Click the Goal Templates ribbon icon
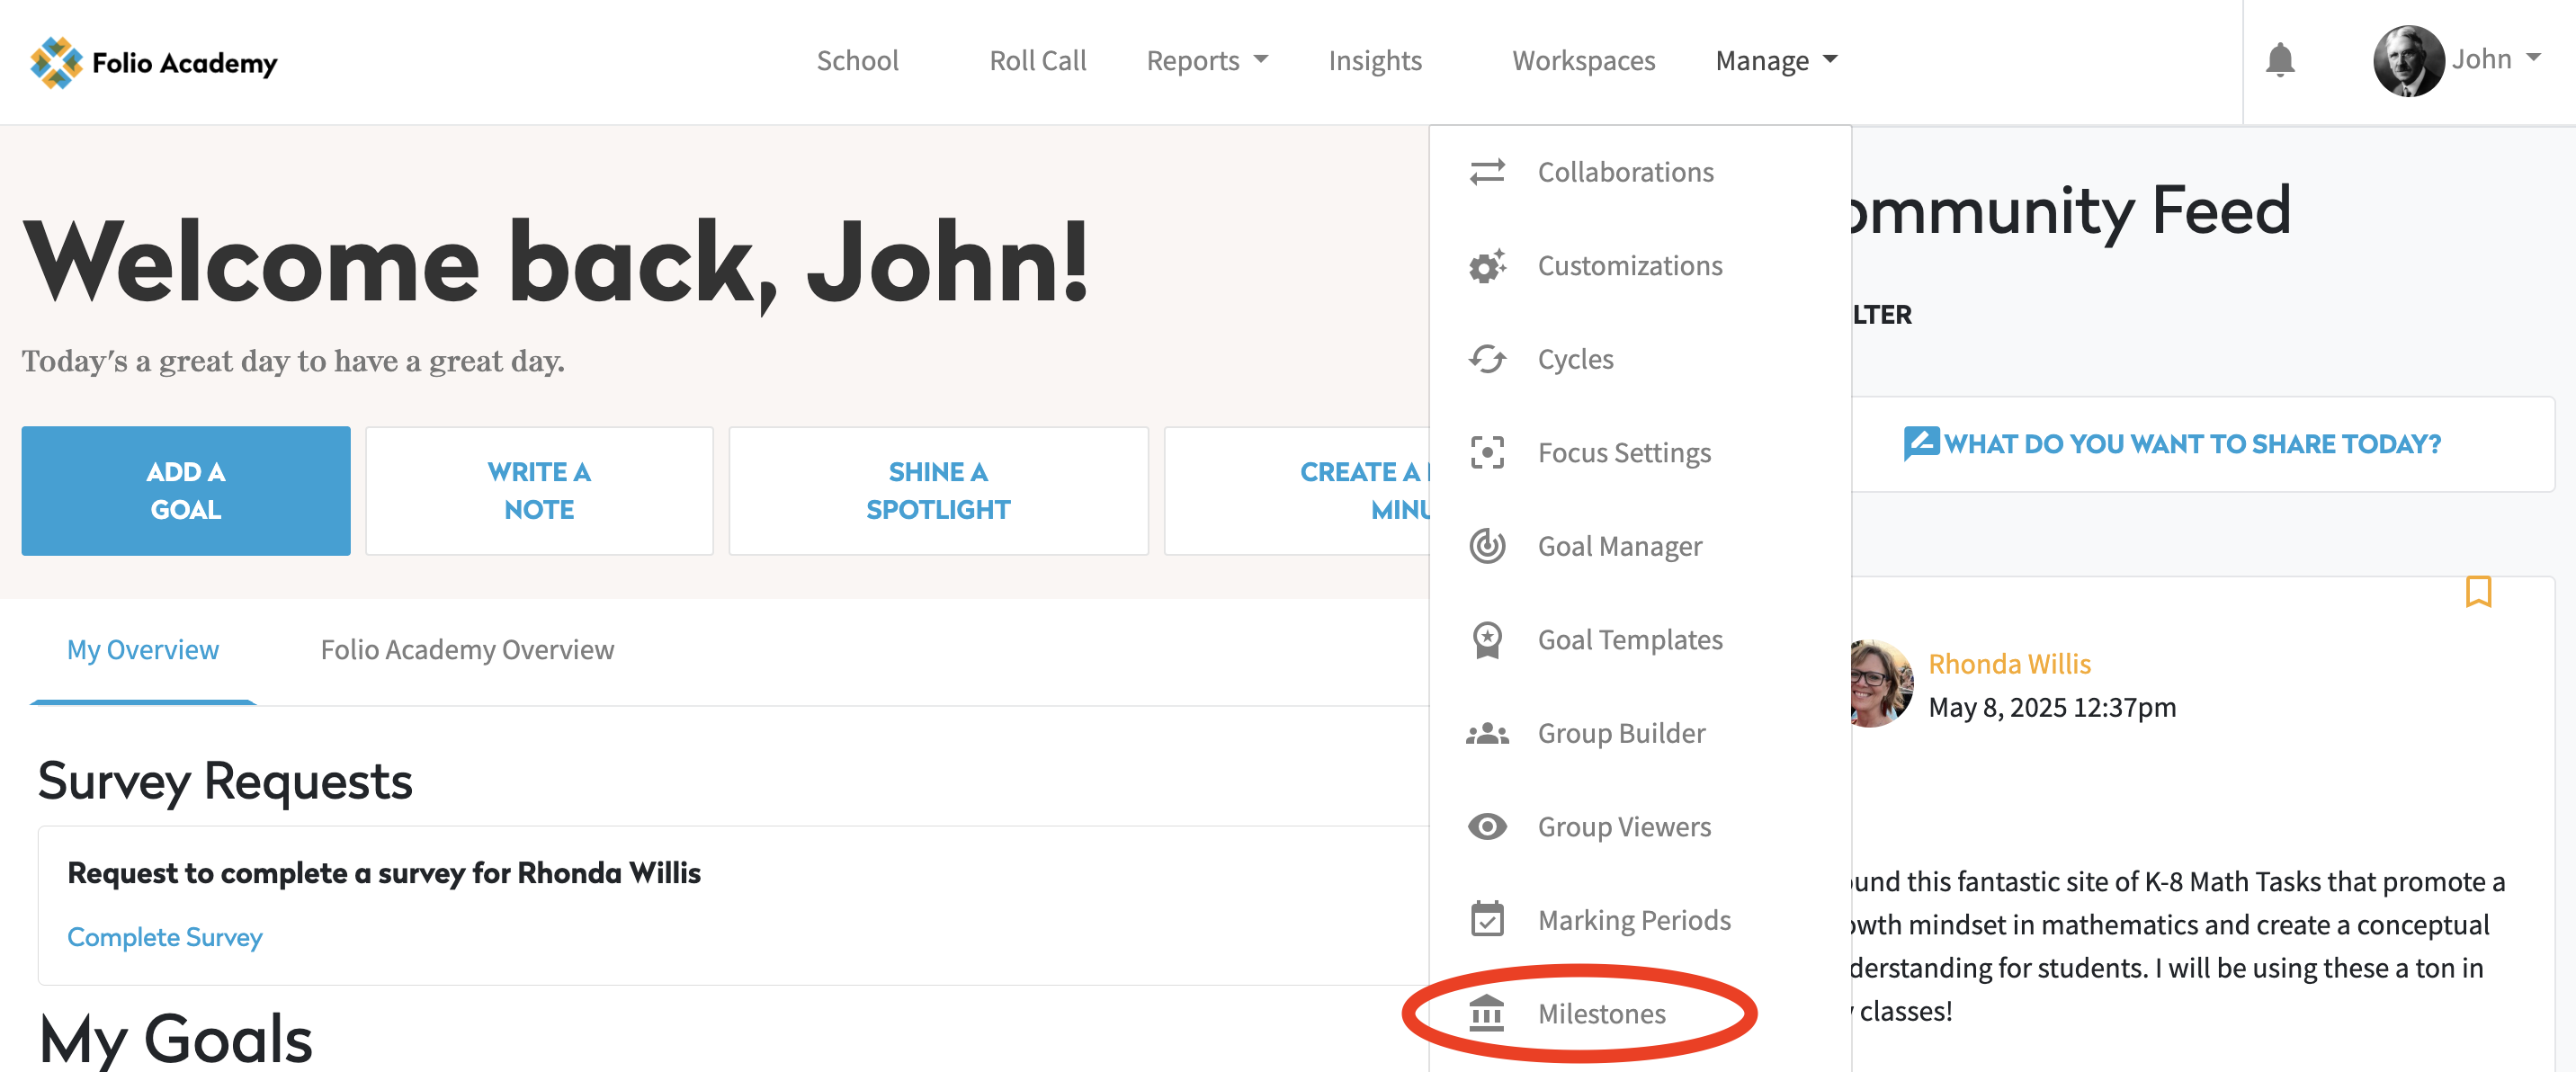This screenshot has width=2576, height=1072. (x=1486, y=640)
